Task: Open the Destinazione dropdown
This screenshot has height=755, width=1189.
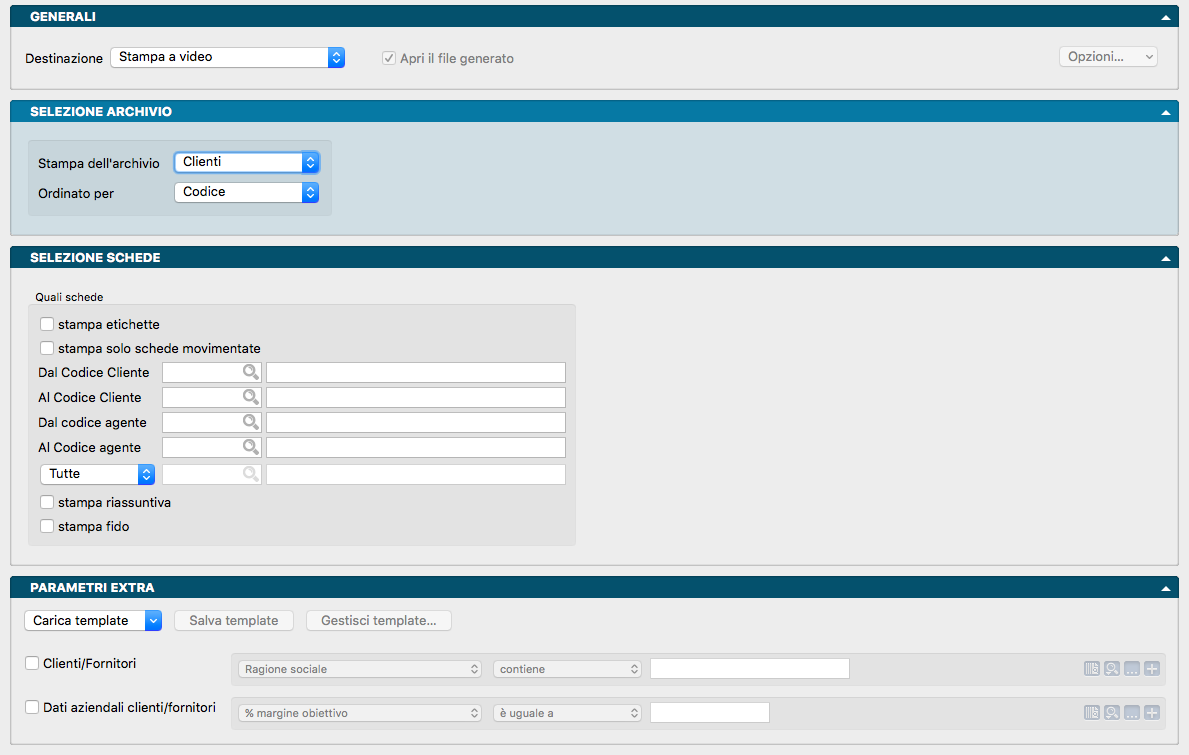Action: [227, 58]
